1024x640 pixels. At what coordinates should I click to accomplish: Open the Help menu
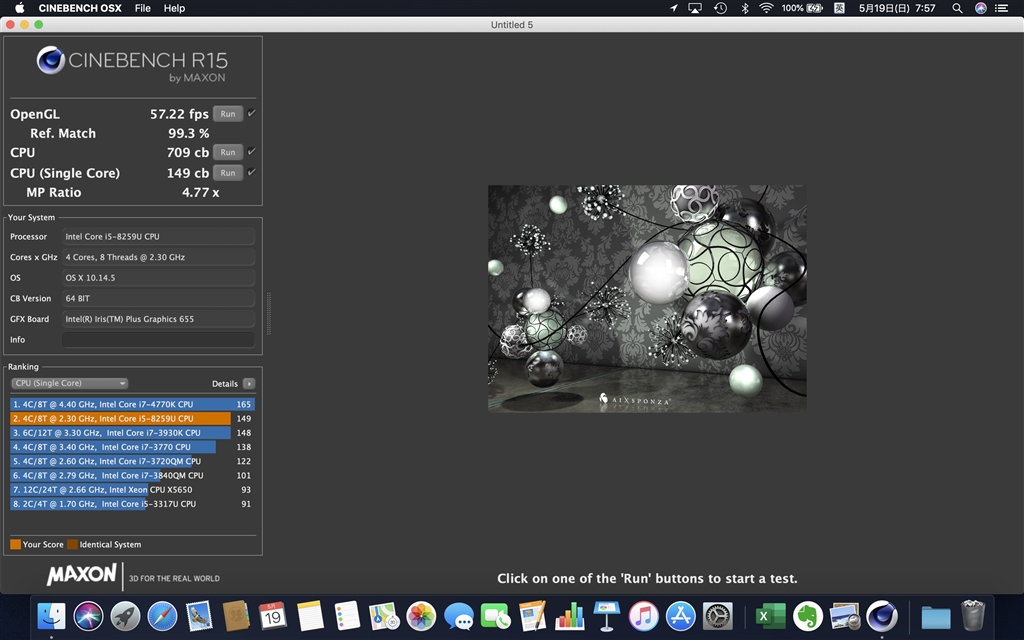coord(174,8)
